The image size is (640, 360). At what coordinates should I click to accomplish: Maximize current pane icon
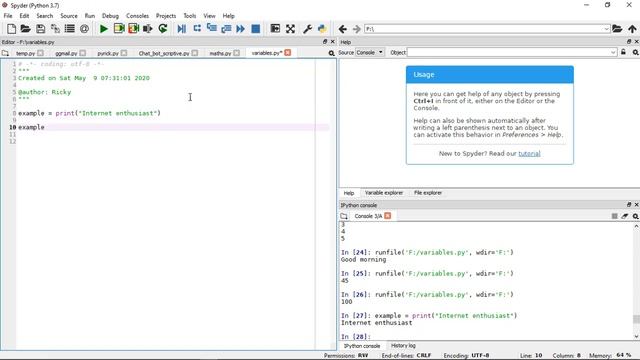pos(276,29)
